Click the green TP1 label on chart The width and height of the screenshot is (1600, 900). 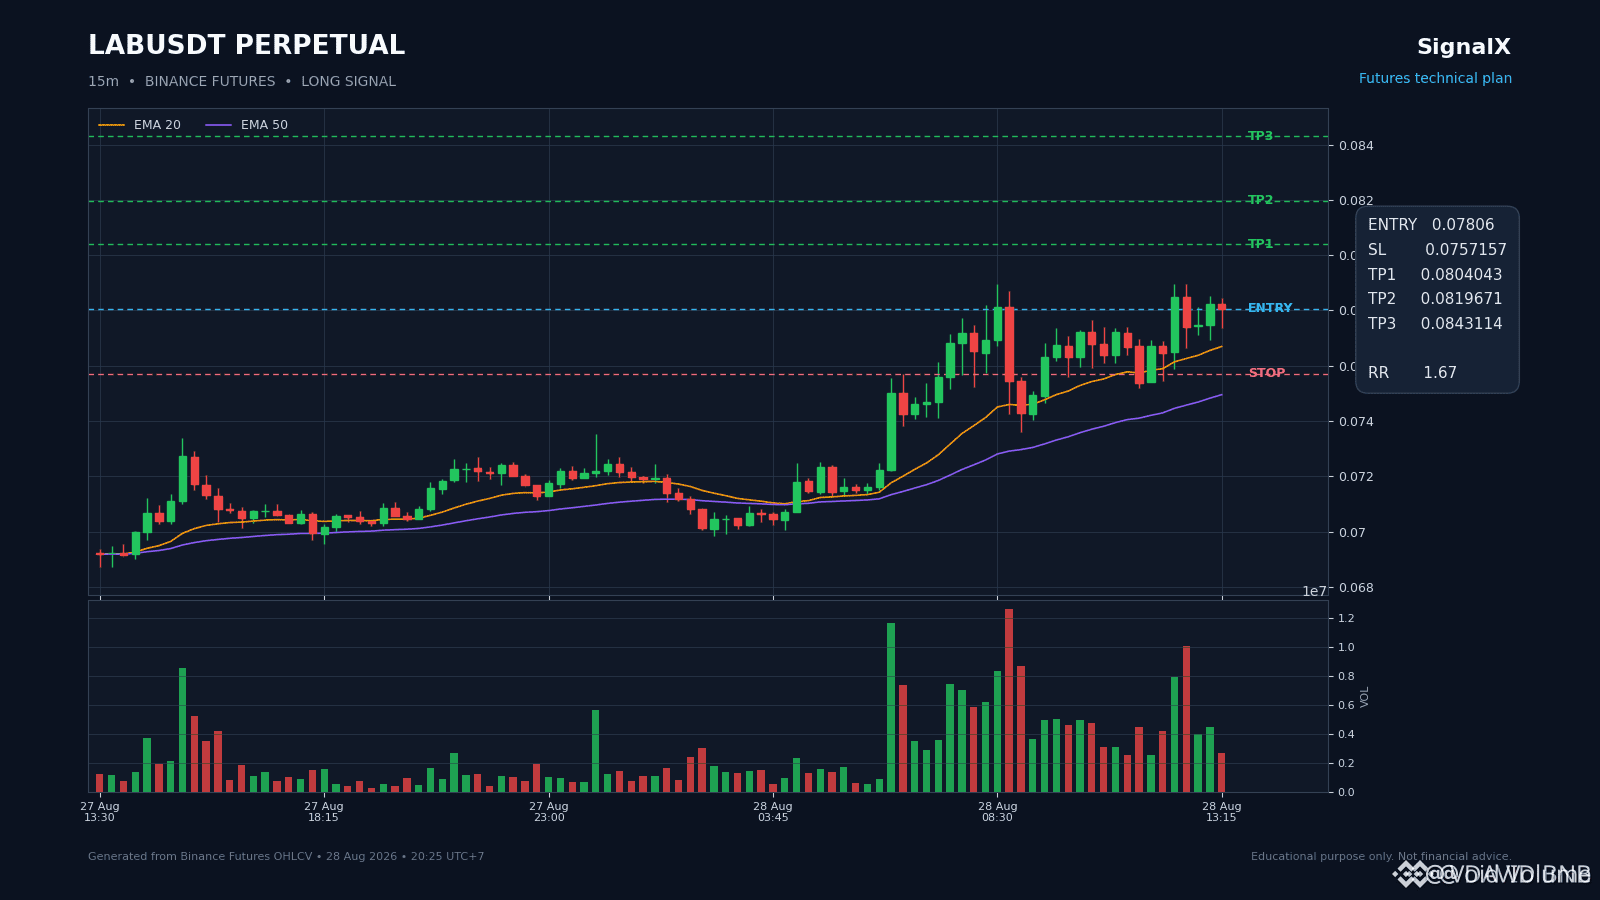(1260, 244)
